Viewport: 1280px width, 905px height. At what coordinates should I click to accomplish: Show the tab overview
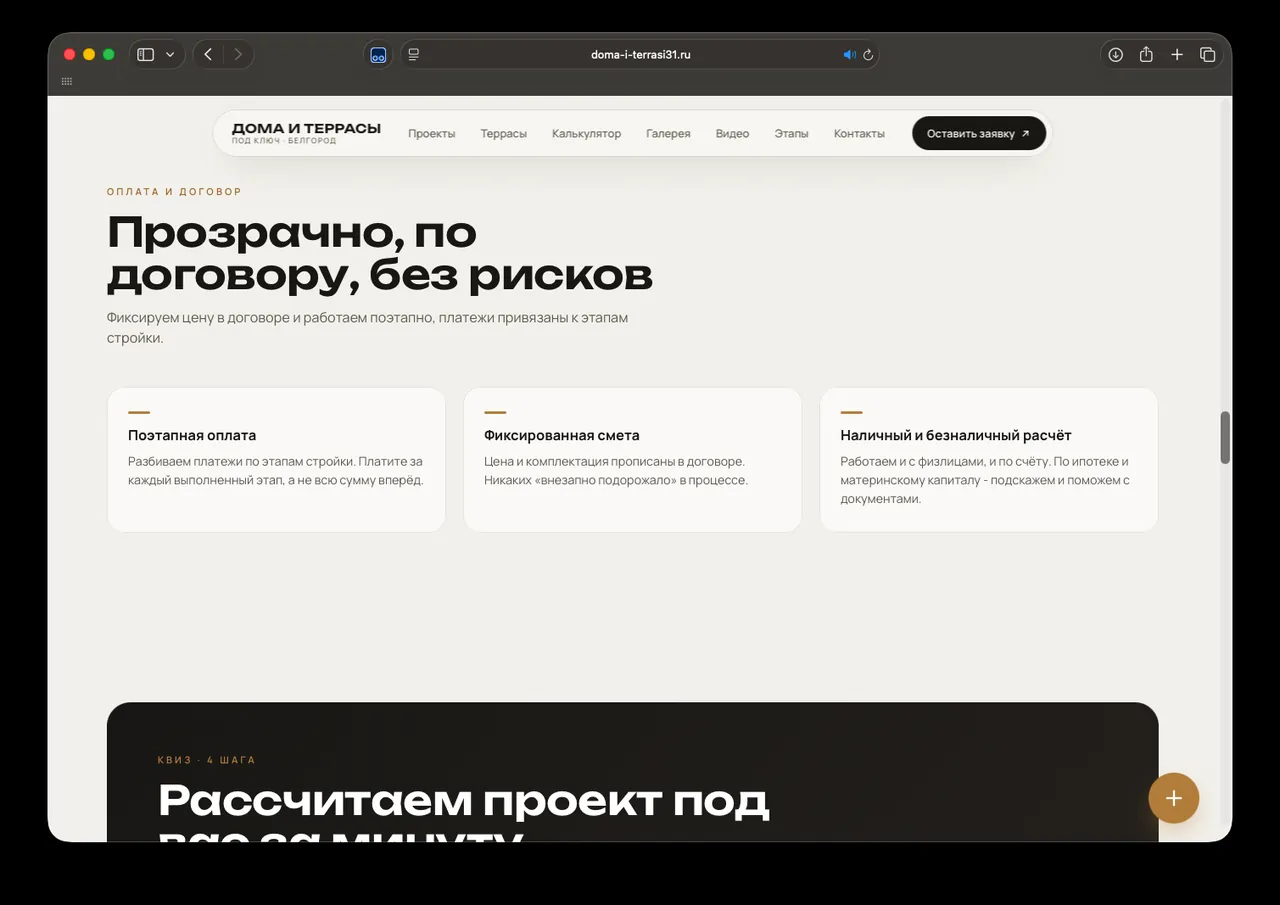point(1207,55)
